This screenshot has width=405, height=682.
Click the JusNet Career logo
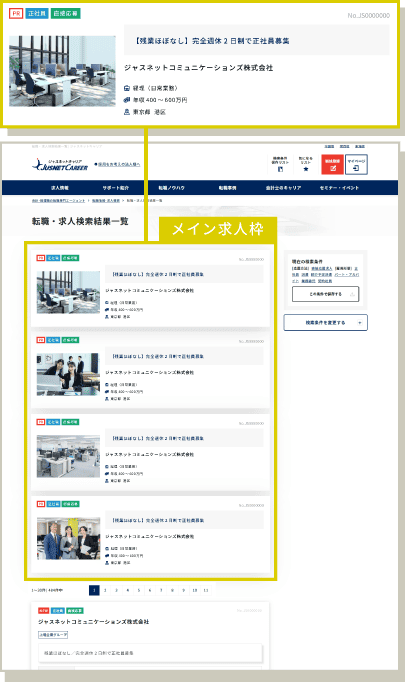(x=60, y=164)
